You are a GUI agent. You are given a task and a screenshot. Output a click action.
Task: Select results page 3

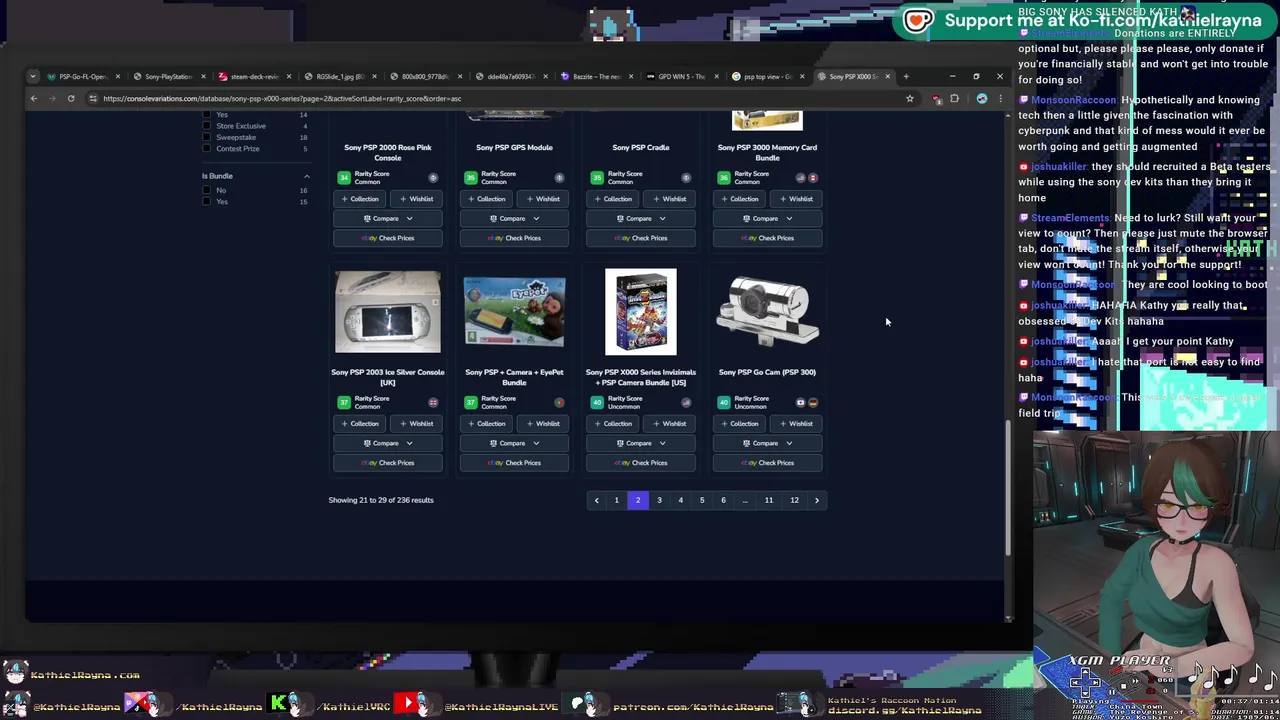(659, 500)
